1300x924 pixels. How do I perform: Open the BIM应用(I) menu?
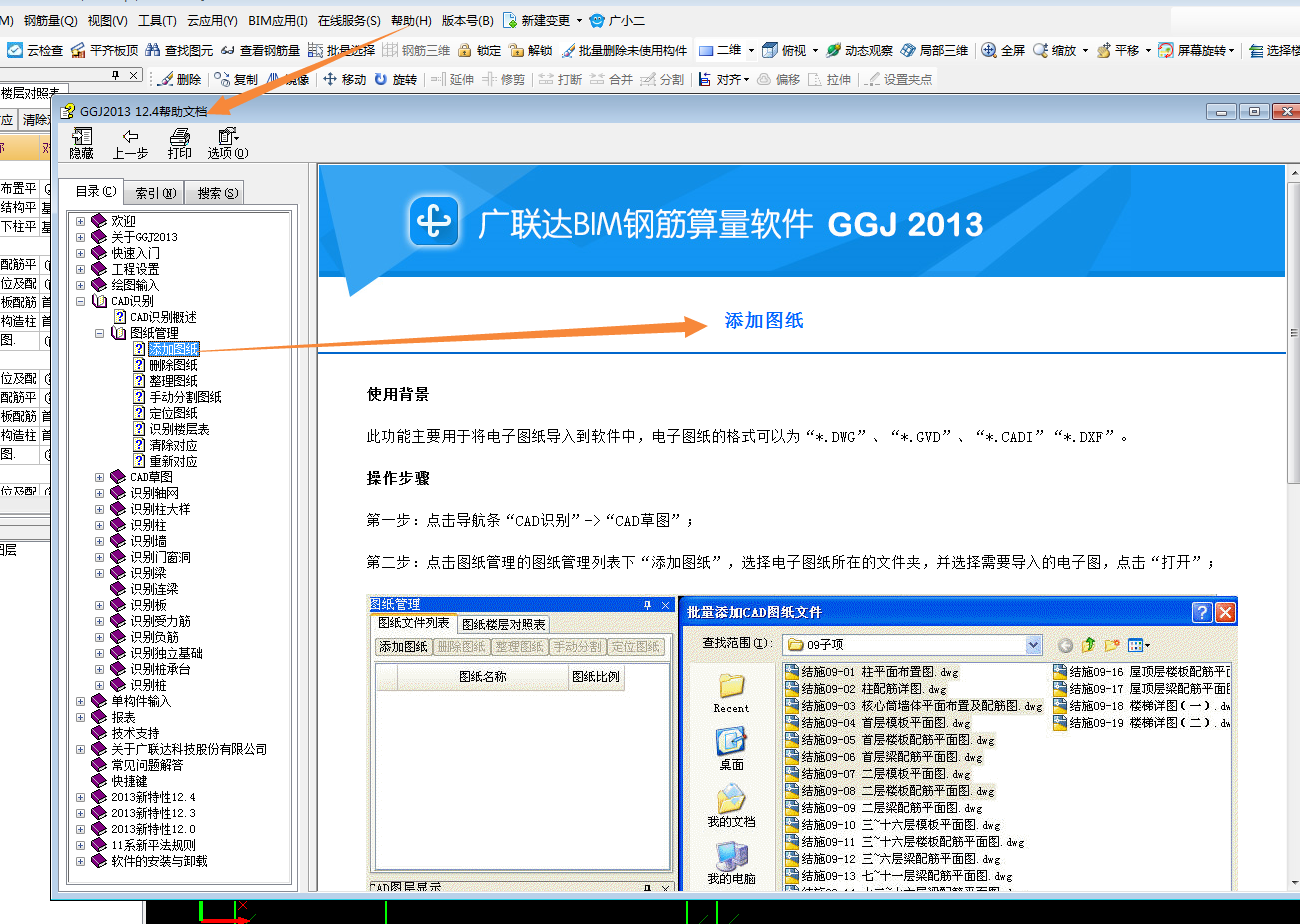point(278,20)
